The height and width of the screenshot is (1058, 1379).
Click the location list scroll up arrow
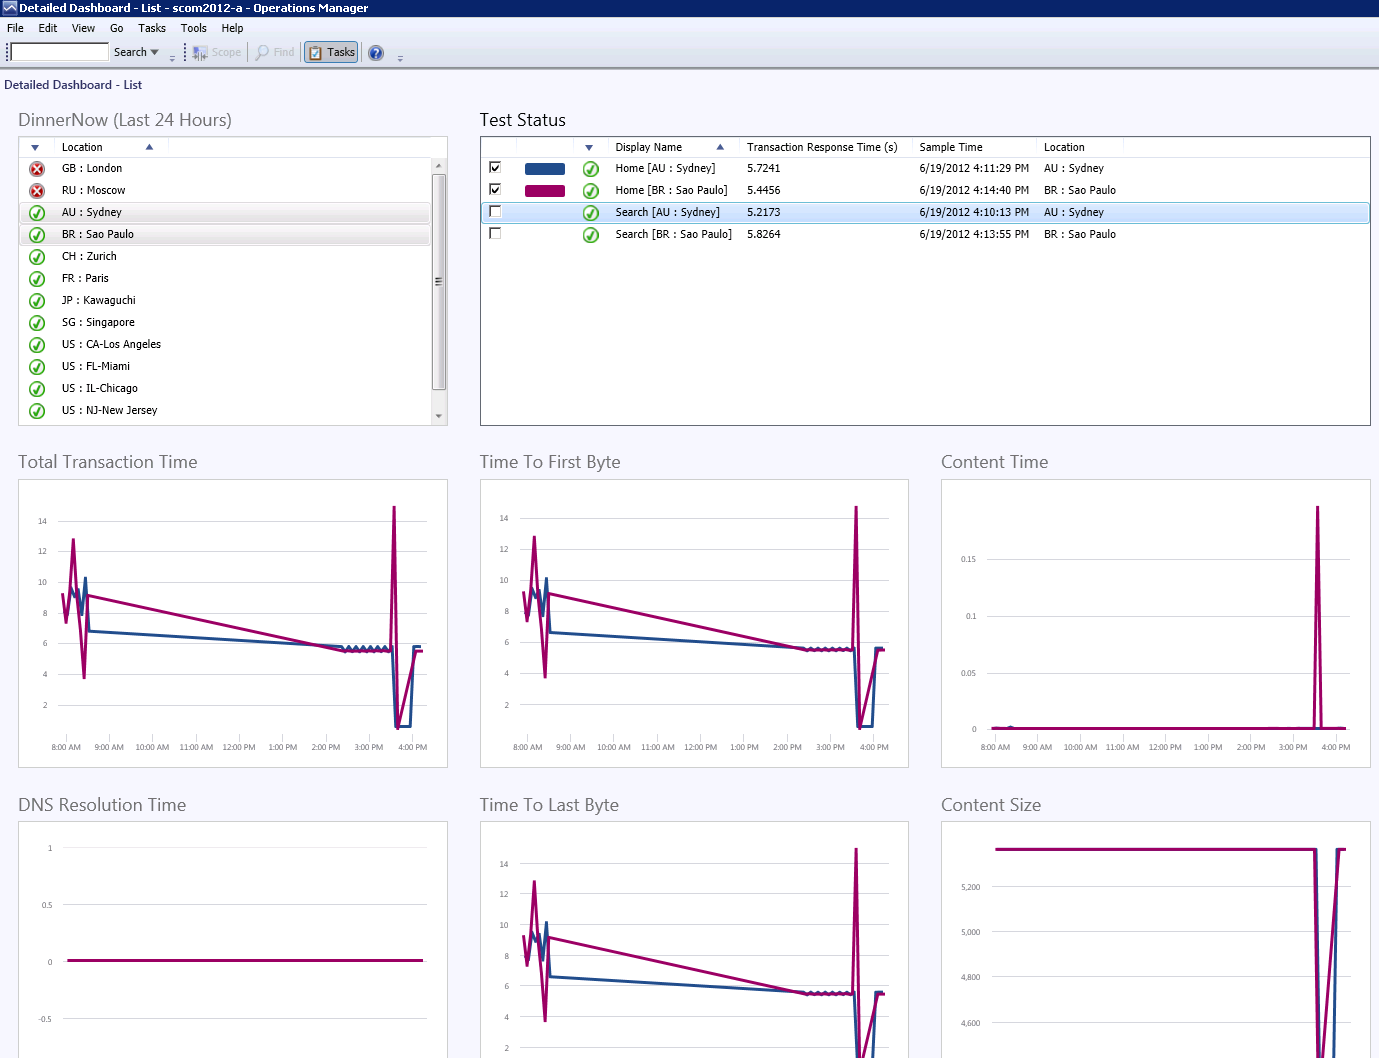coord(439,165)
